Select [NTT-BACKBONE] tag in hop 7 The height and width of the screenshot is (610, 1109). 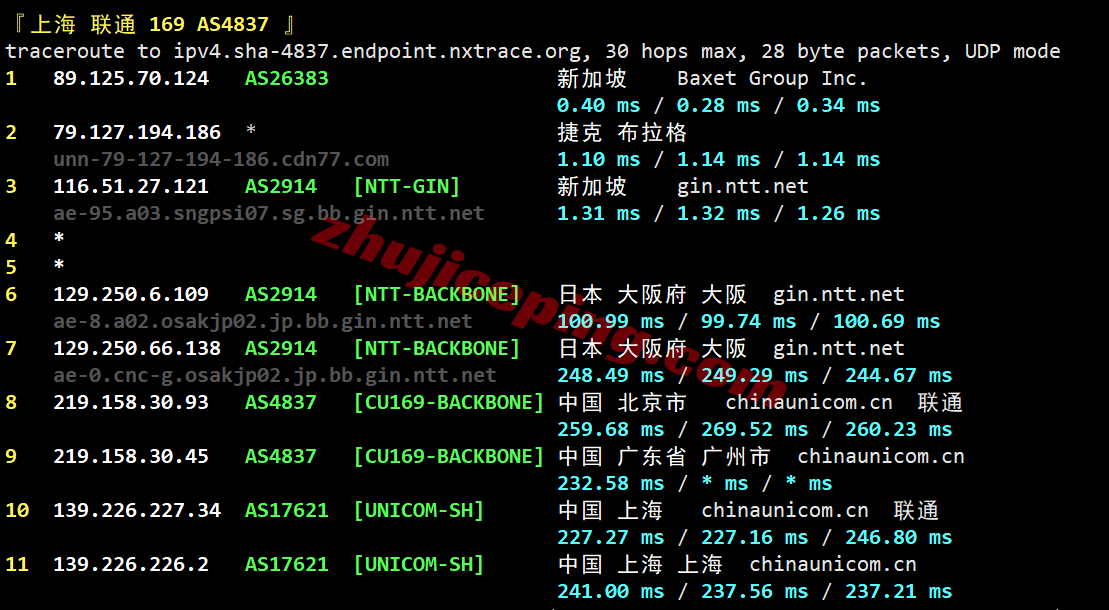(x=437, y=348)
